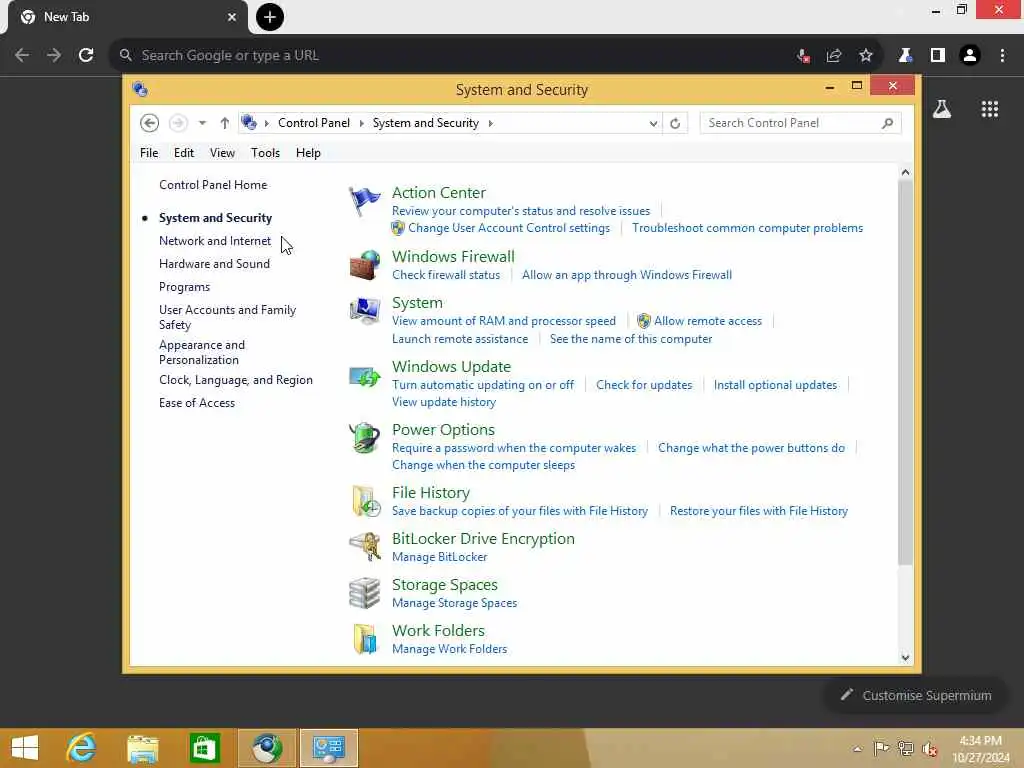
Task: Open File Explorer from the taskbar
Action: 143,748
